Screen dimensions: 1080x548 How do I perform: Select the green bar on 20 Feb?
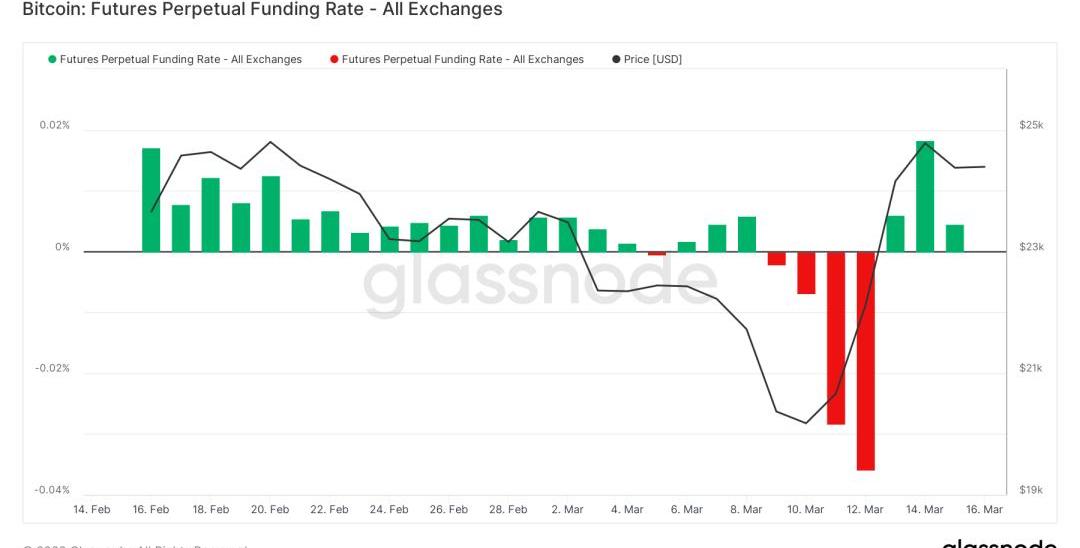[270, 214]
